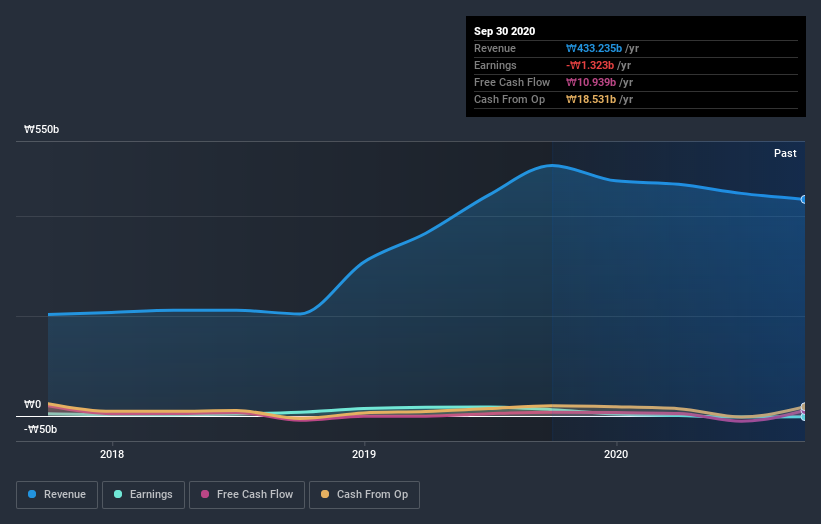821x524 pixels.
Task: Click the blue Revenue legend dot
Action: pos(32,494)
